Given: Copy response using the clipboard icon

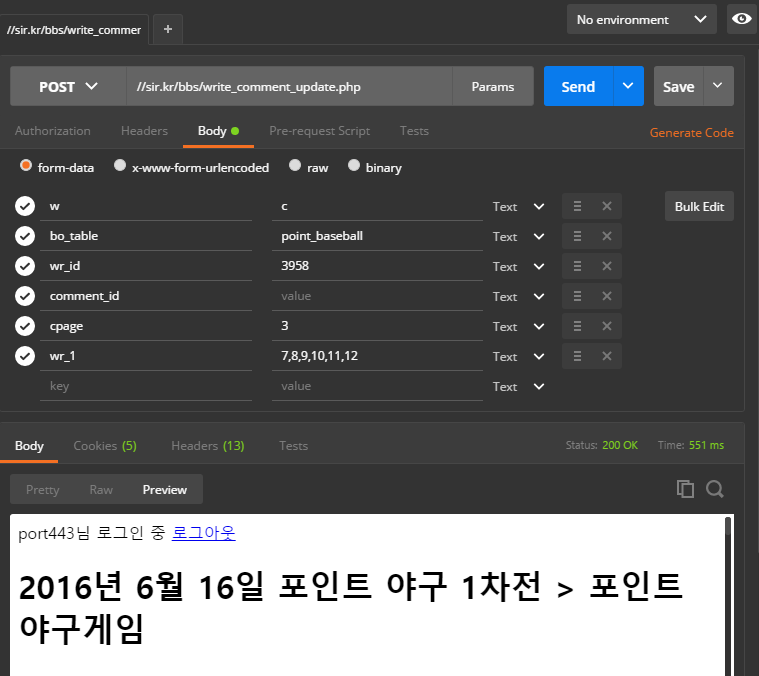Looking at the screenshot, I should tap(685, 489).
